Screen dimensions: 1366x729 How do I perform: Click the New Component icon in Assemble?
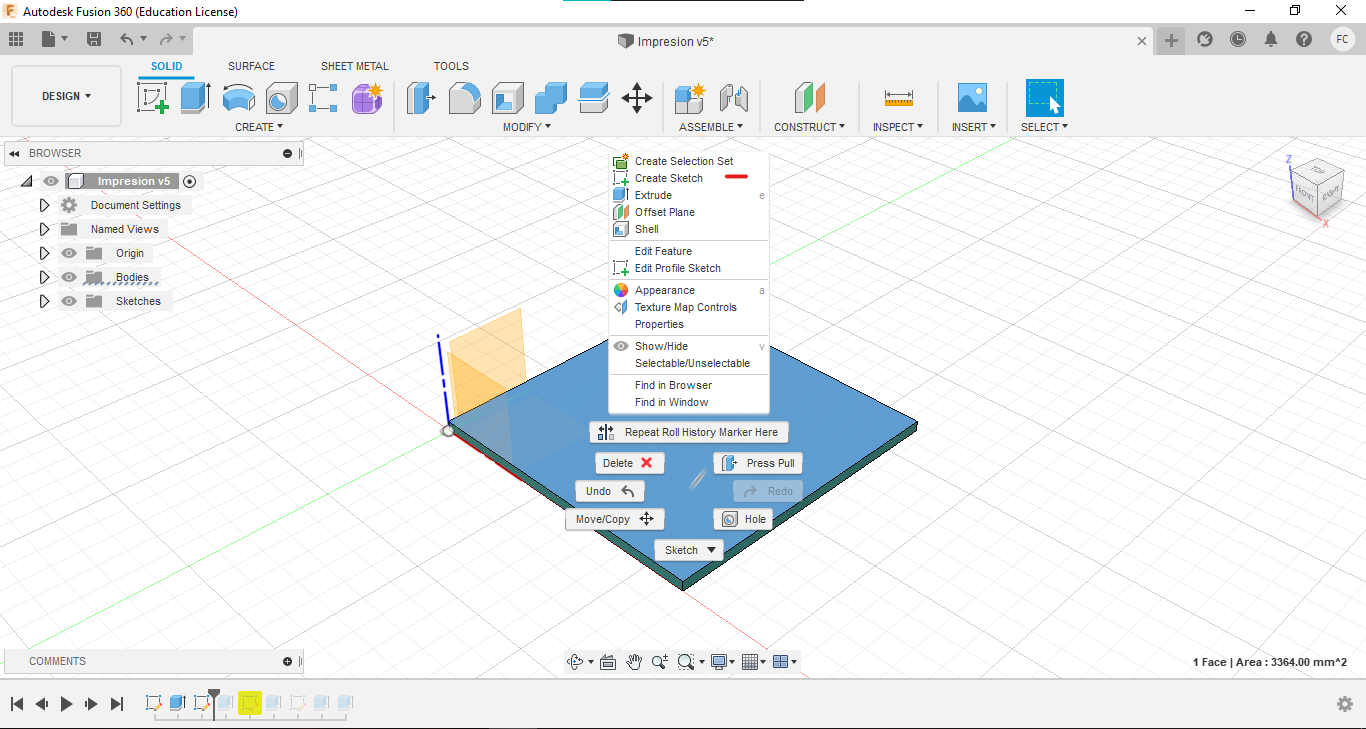[x=690, y=98]
